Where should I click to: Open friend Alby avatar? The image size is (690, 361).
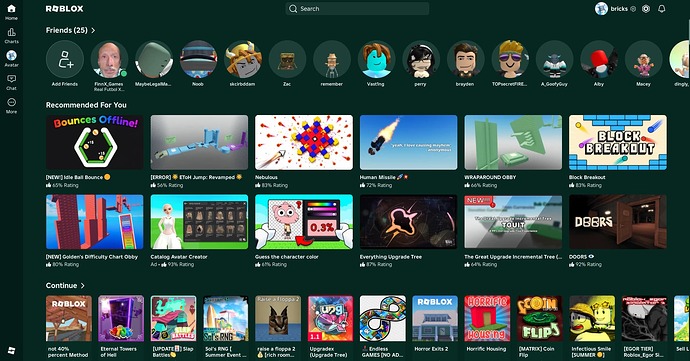click(599, 59)
